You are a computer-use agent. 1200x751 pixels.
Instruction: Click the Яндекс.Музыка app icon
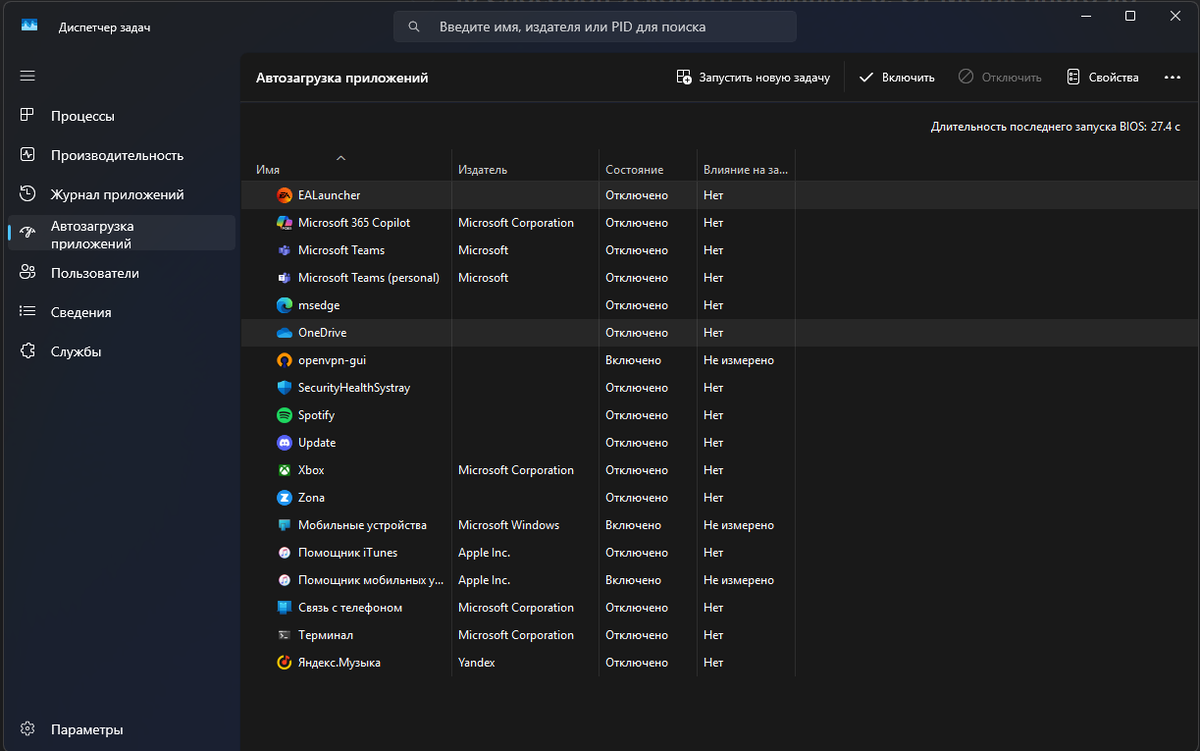tap(285, 662)
